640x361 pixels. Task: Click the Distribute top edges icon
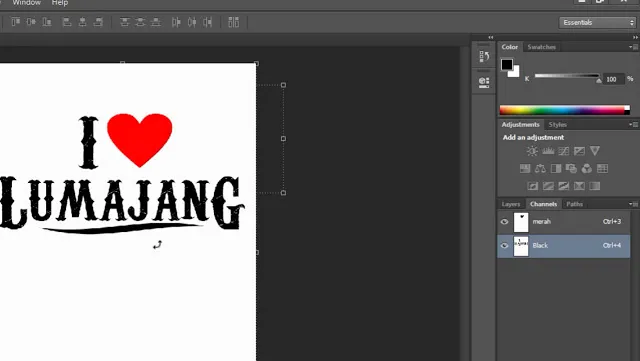coord(124,22)
